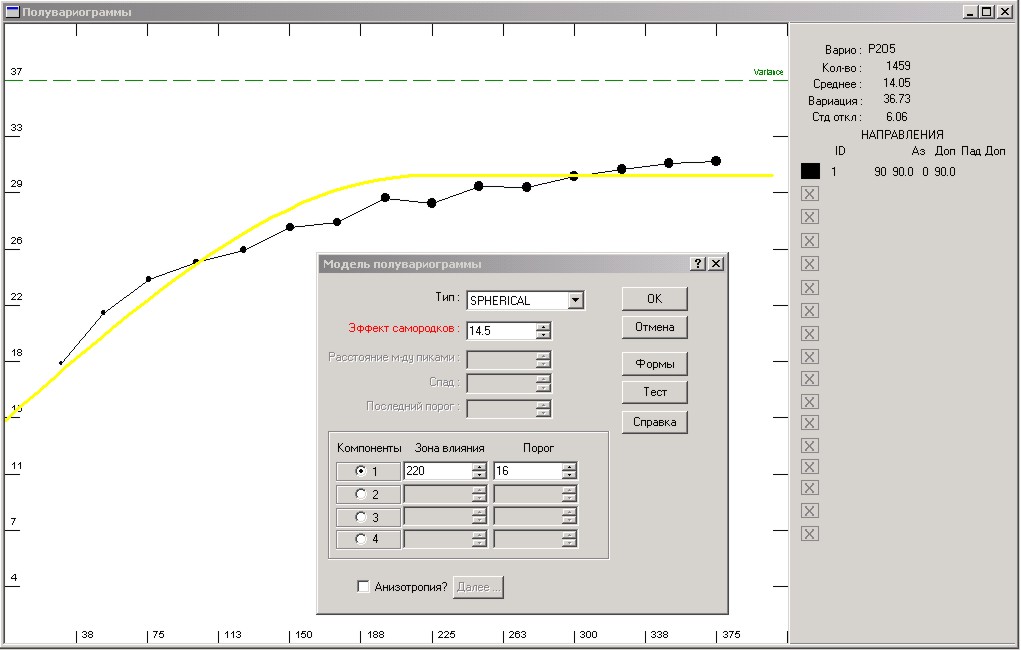
Task: Open the Формы button
Action: click(x=654, y=363)
